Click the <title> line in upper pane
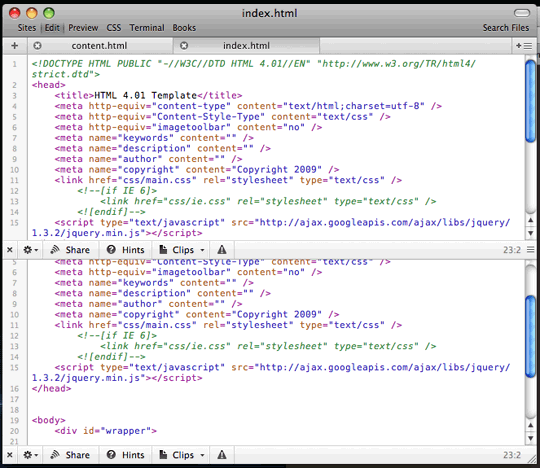Viewport: 540px width, 468px height. [148, 95]
